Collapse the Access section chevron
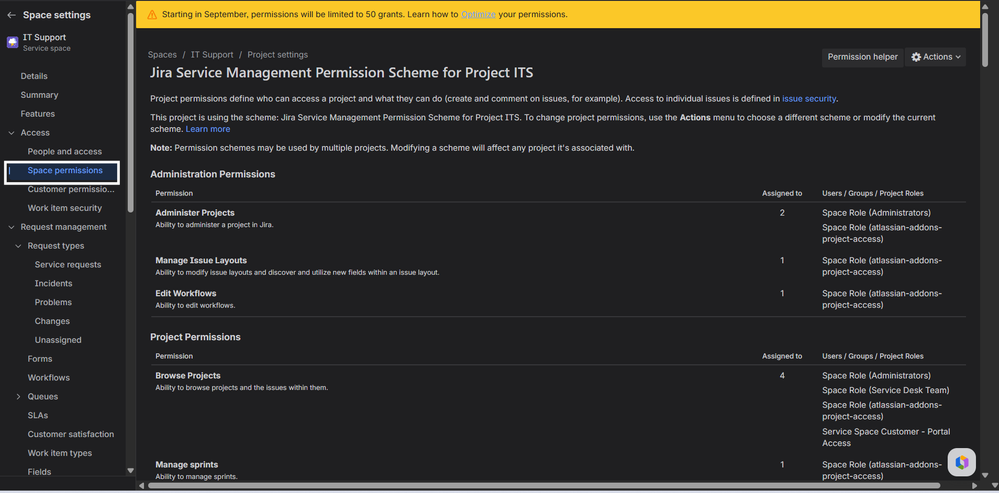Viewport: 999px width, 493px height. [11, 132]
